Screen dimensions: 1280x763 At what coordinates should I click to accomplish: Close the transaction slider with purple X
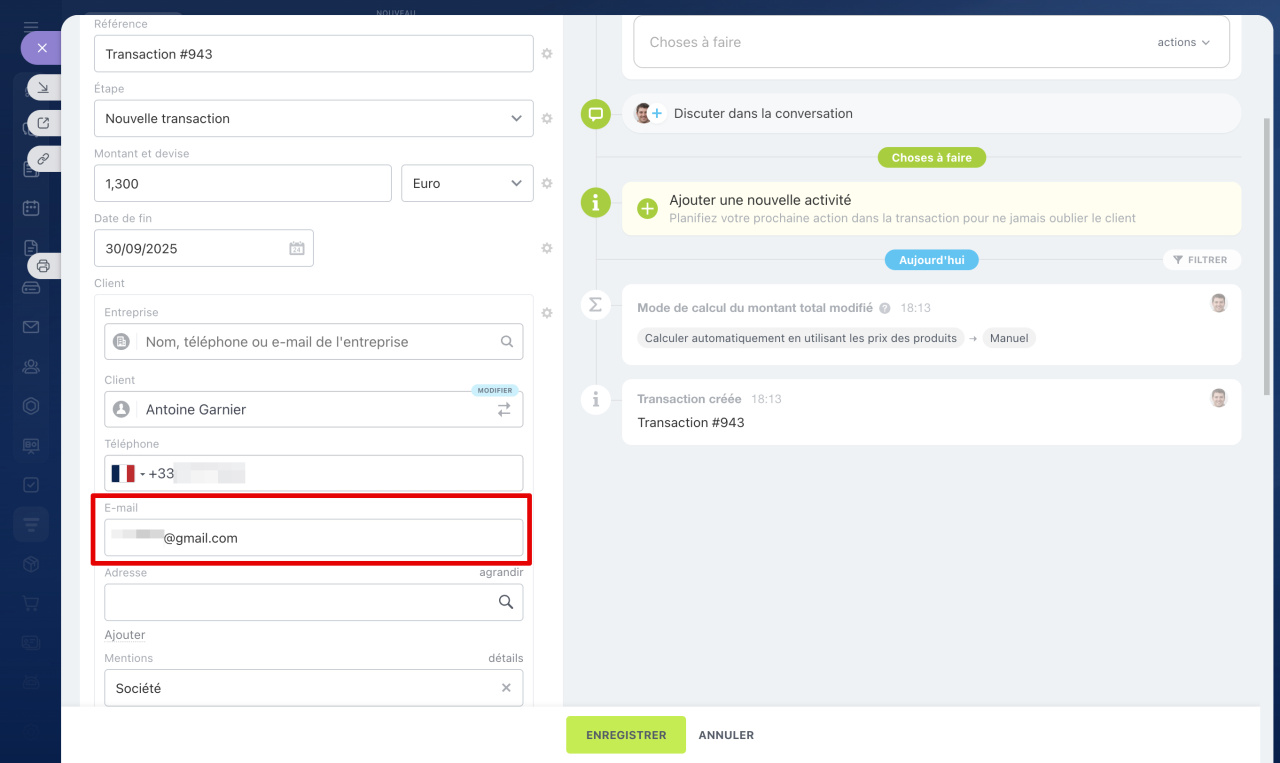[41, 47]
